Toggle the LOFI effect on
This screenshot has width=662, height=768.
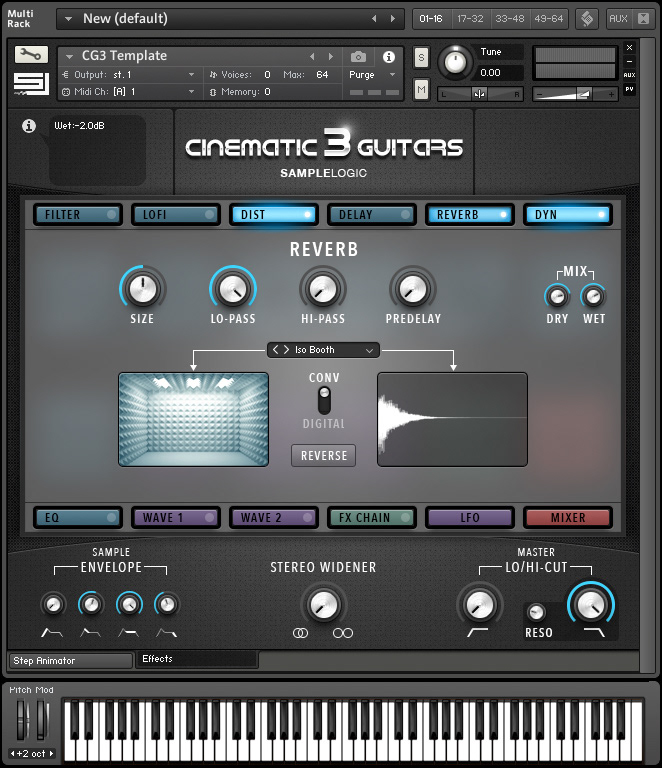(x=176, y=215)
